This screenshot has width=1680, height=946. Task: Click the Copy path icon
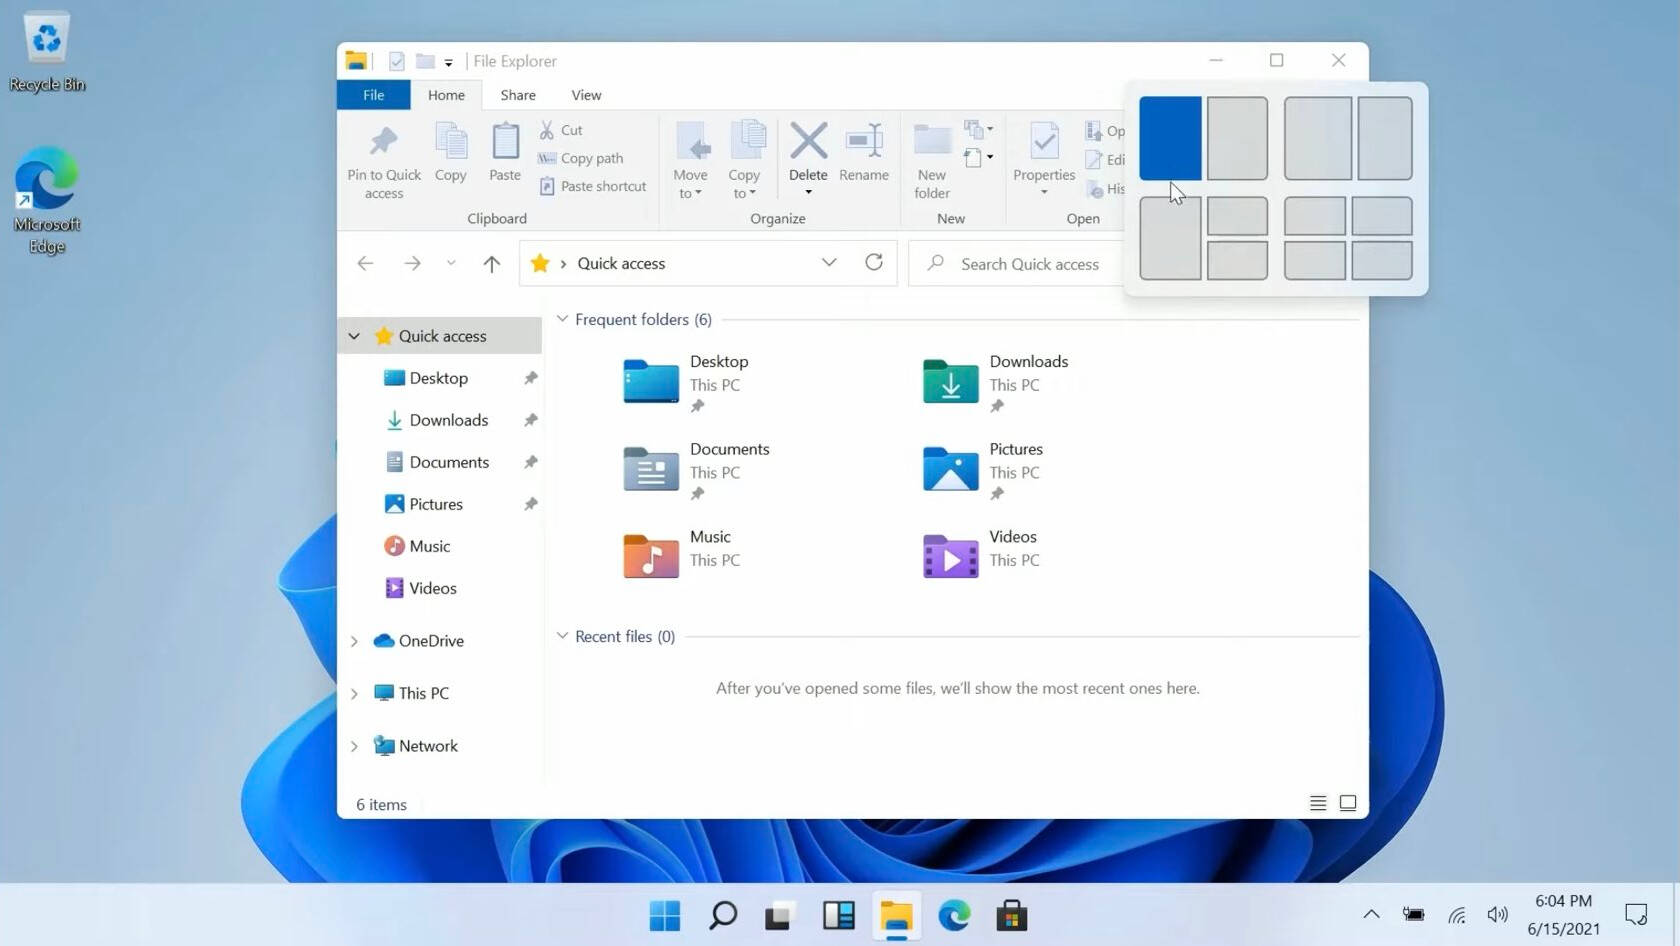pos(548,158)
